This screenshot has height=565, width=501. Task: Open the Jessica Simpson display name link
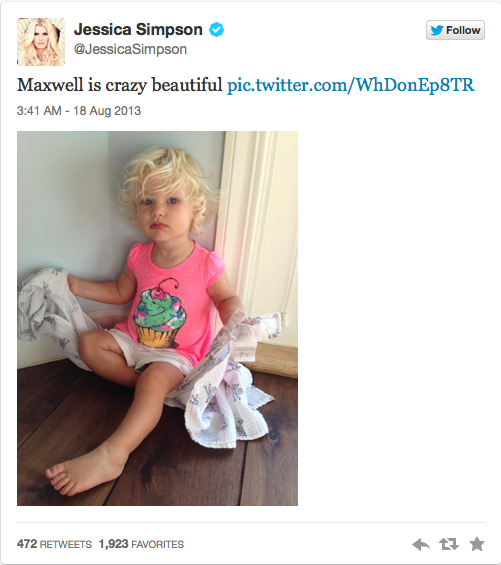[138, 30]
